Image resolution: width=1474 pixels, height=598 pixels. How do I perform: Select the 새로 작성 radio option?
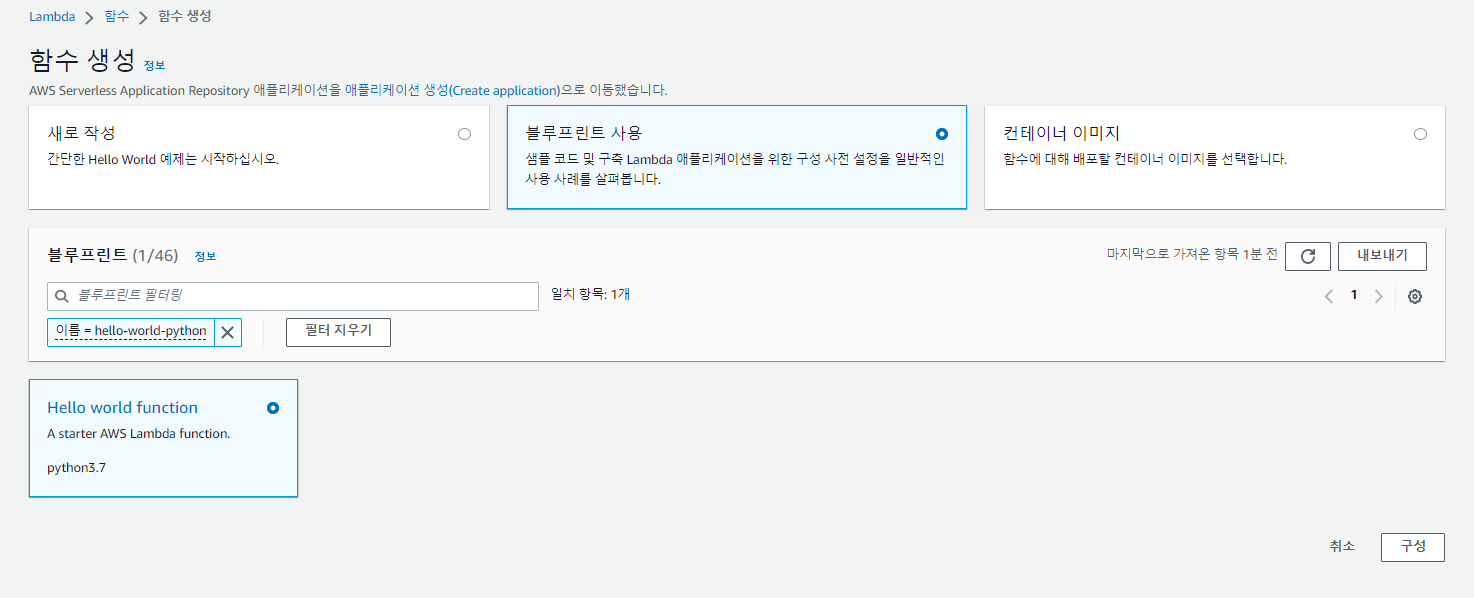click(x=464, y=134)
